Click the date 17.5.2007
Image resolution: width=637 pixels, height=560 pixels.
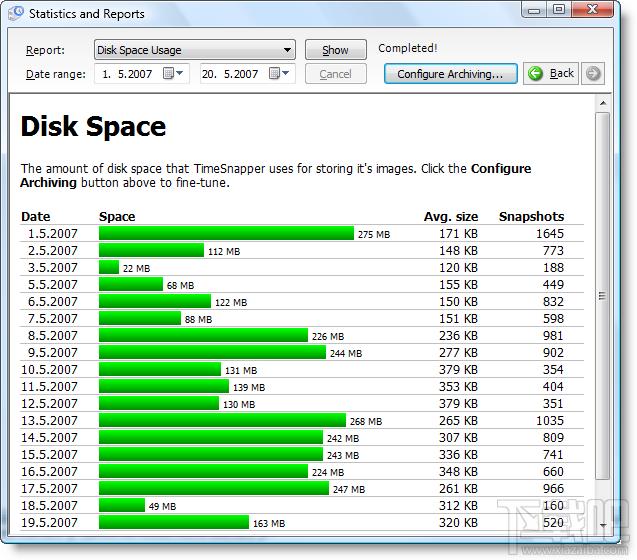pyautogui.click(x=49, y=488)
